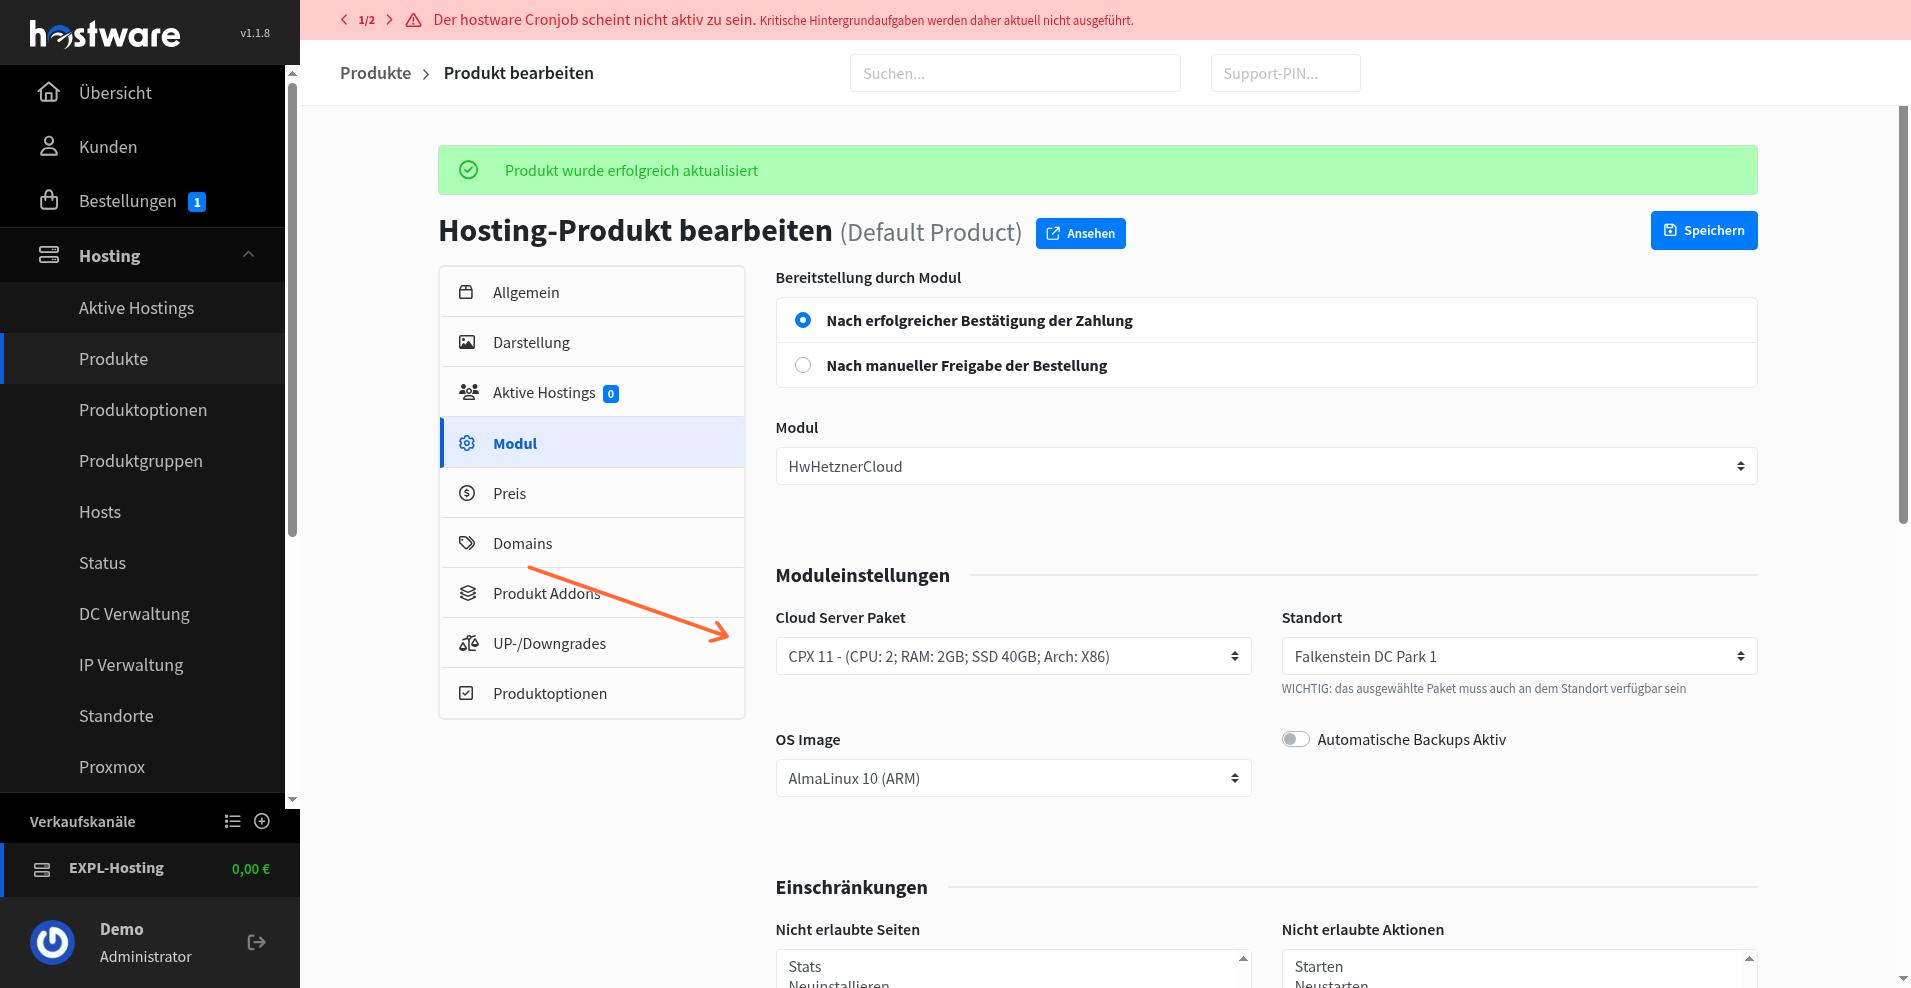This screenshot has width=1911, height=988.
Task: Click the Support-PIN input field
Action: click(x=1285, y=73)
